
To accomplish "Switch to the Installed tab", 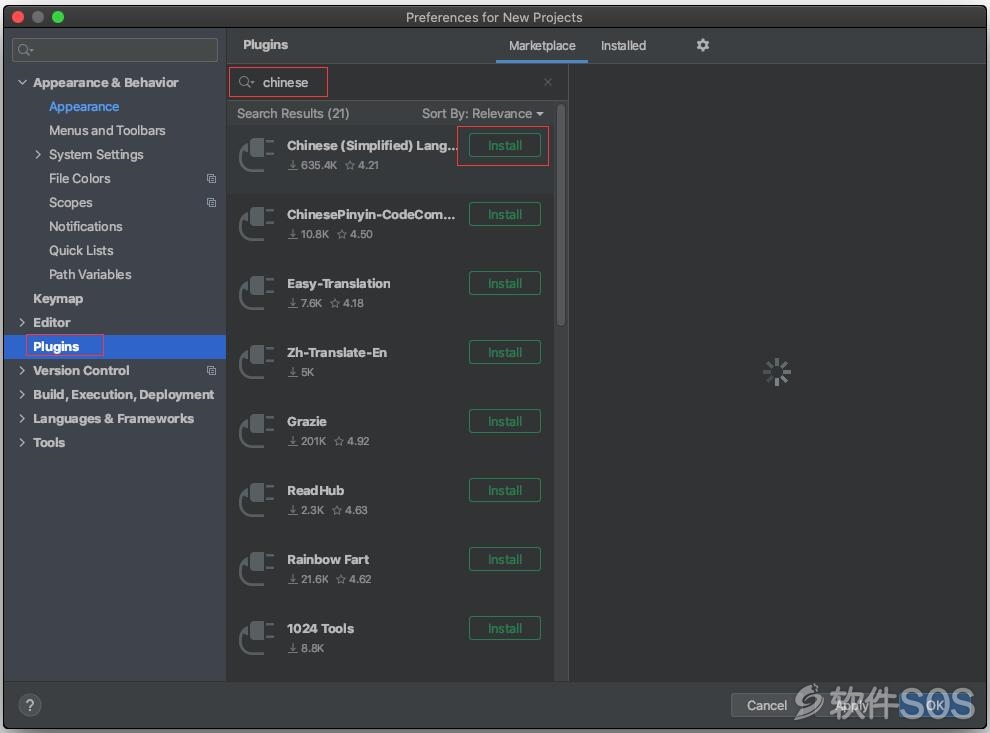I will (623, 45).
